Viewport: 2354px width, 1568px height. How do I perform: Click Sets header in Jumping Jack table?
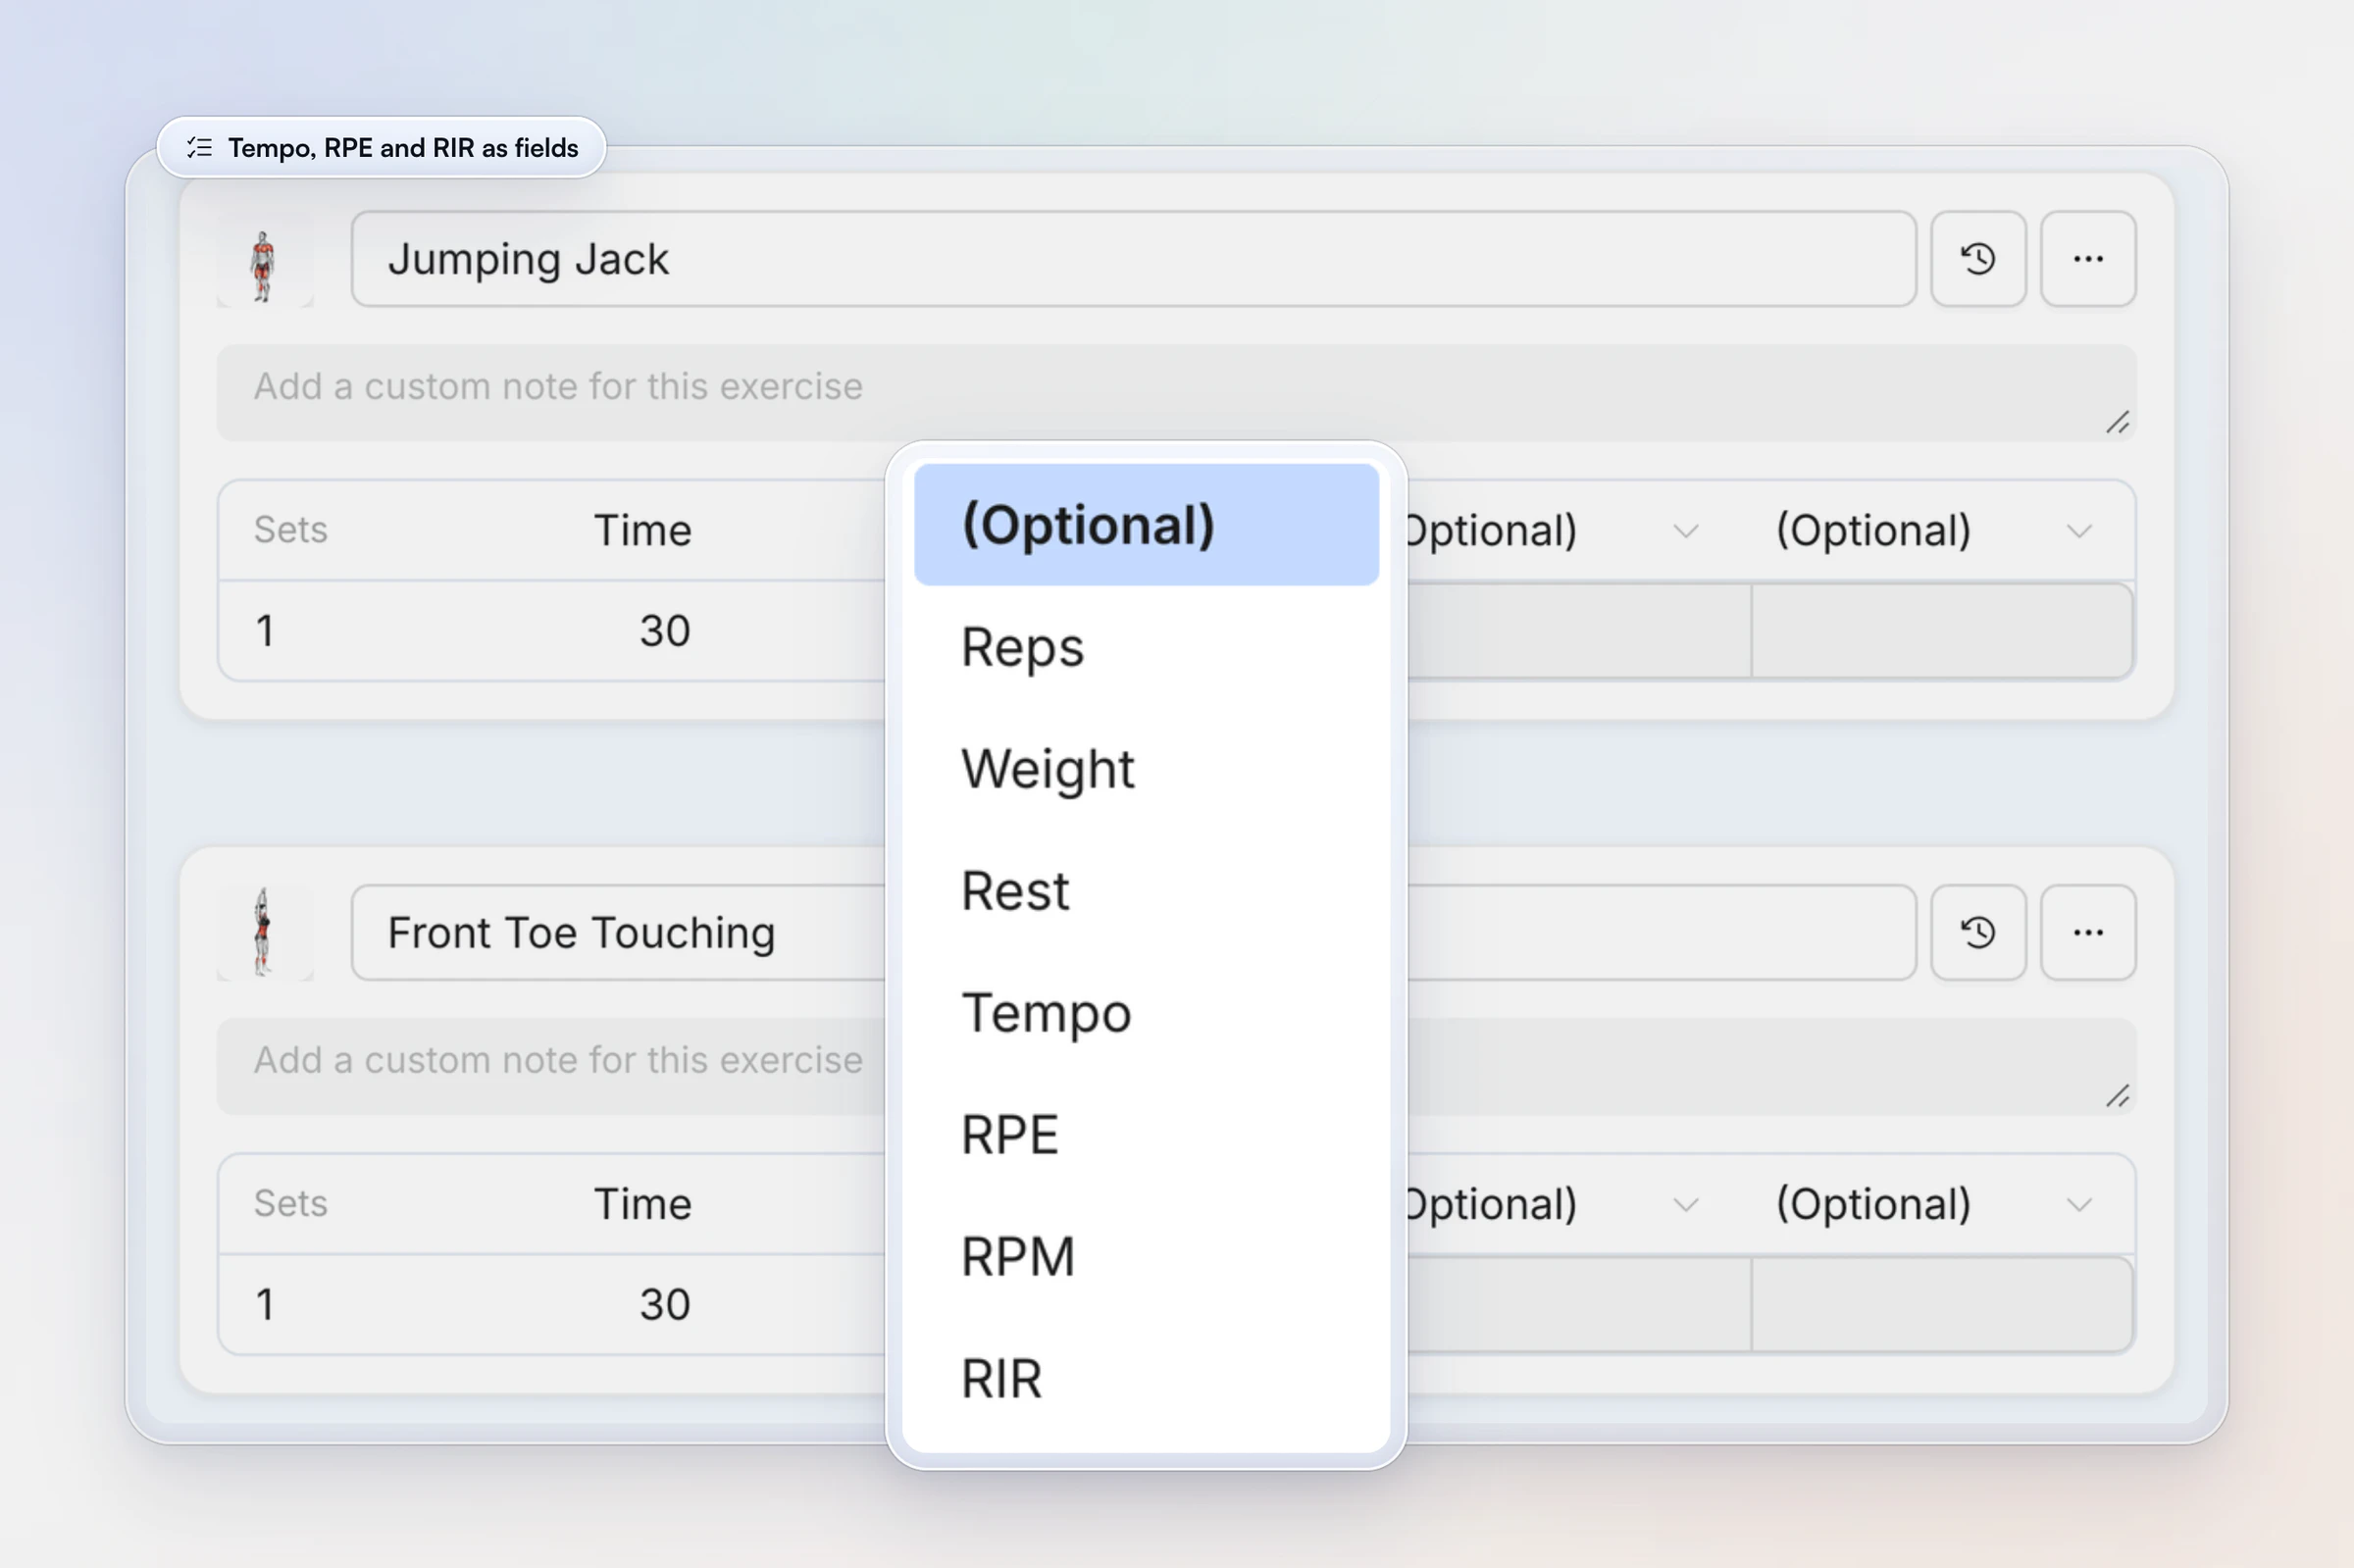click(x=291, y=530)
